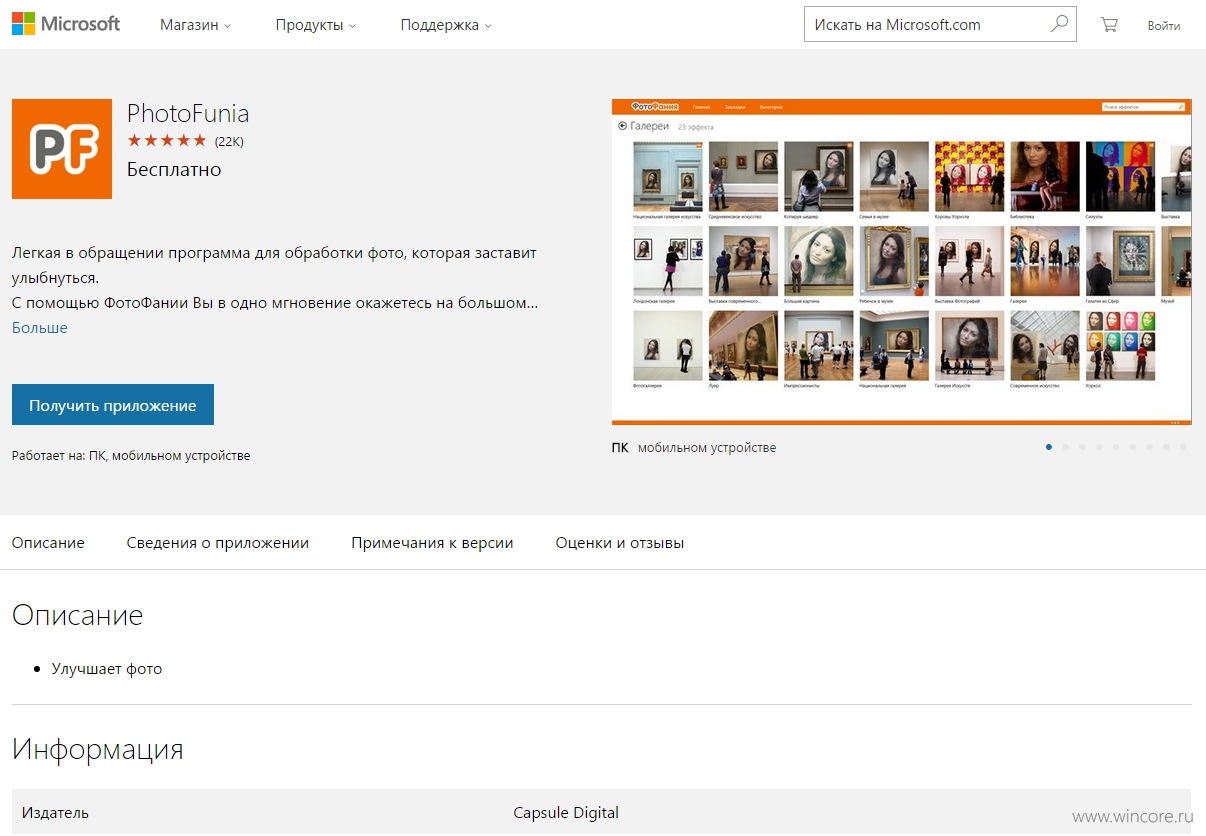Click the PhotoFunia app title
1206x836 pixels.
(188, 113)
